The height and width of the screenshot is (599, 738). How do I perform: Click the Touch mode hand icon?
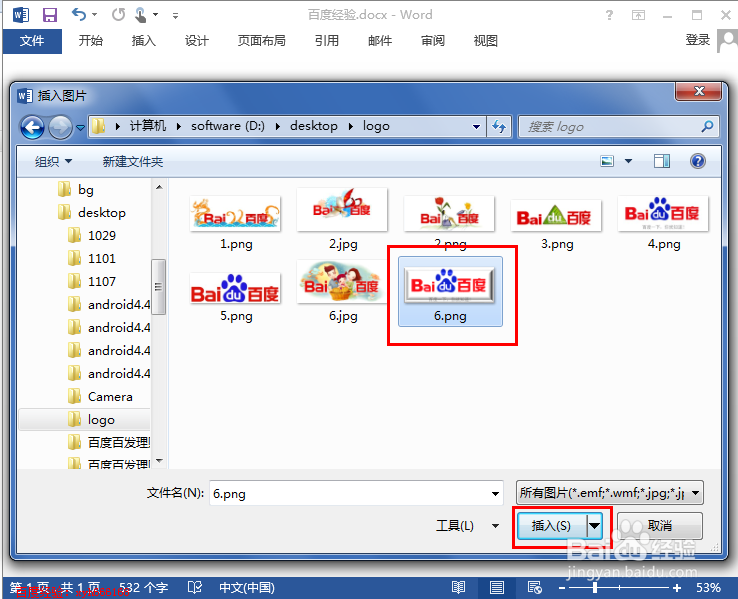pyautogui.click(x=141, y=15)
